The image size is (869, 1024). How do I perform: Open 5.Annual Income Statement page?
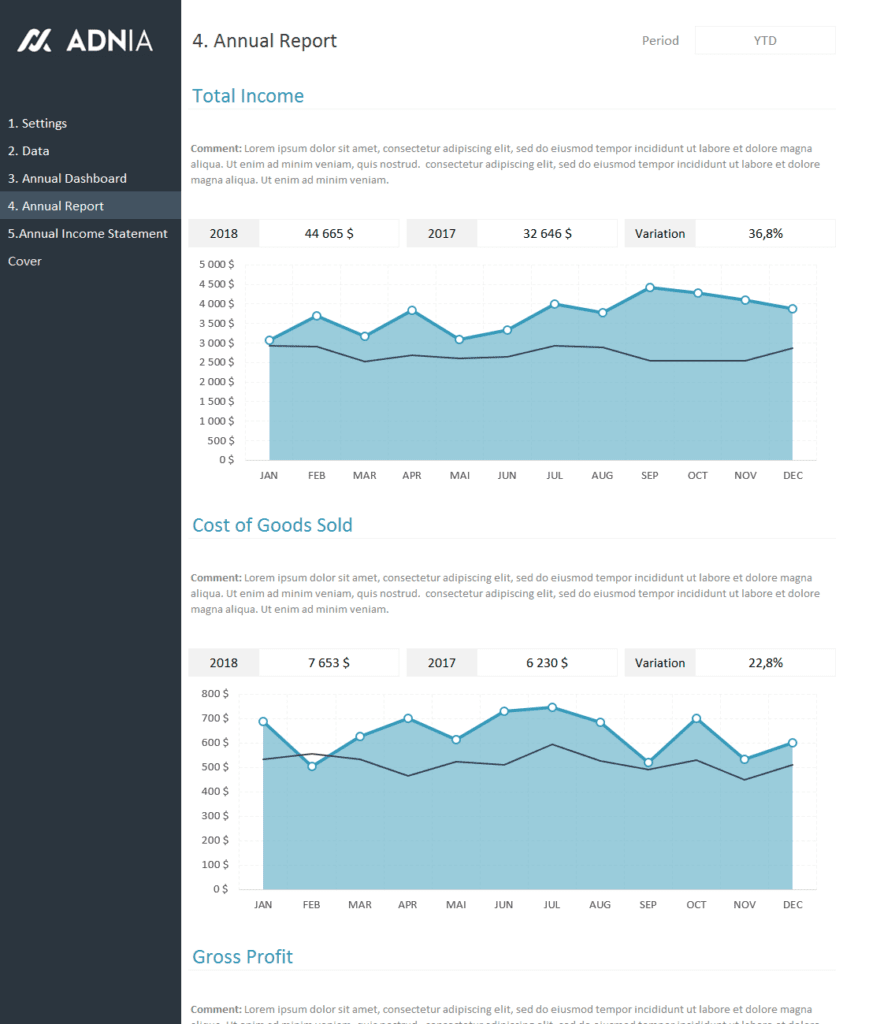[x=88, y=233]
